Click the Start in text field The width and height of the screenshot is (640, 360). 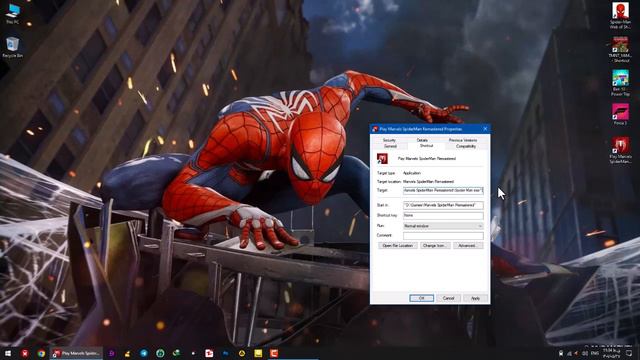(443, 205)
